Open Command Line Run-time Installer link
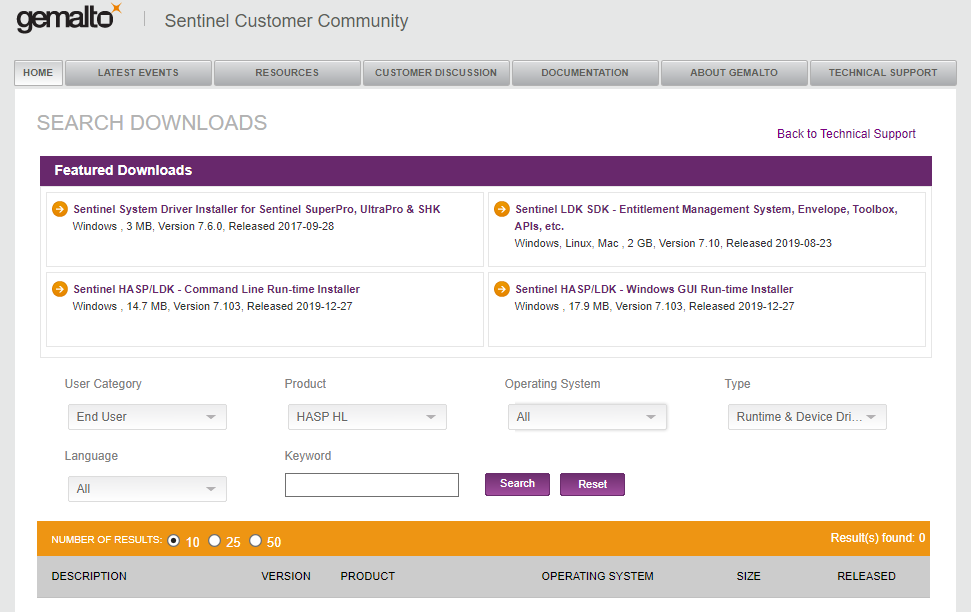Image resolution: width=971 pixels, height=612 pixels. pyautogui.click(x=216, y=289)
